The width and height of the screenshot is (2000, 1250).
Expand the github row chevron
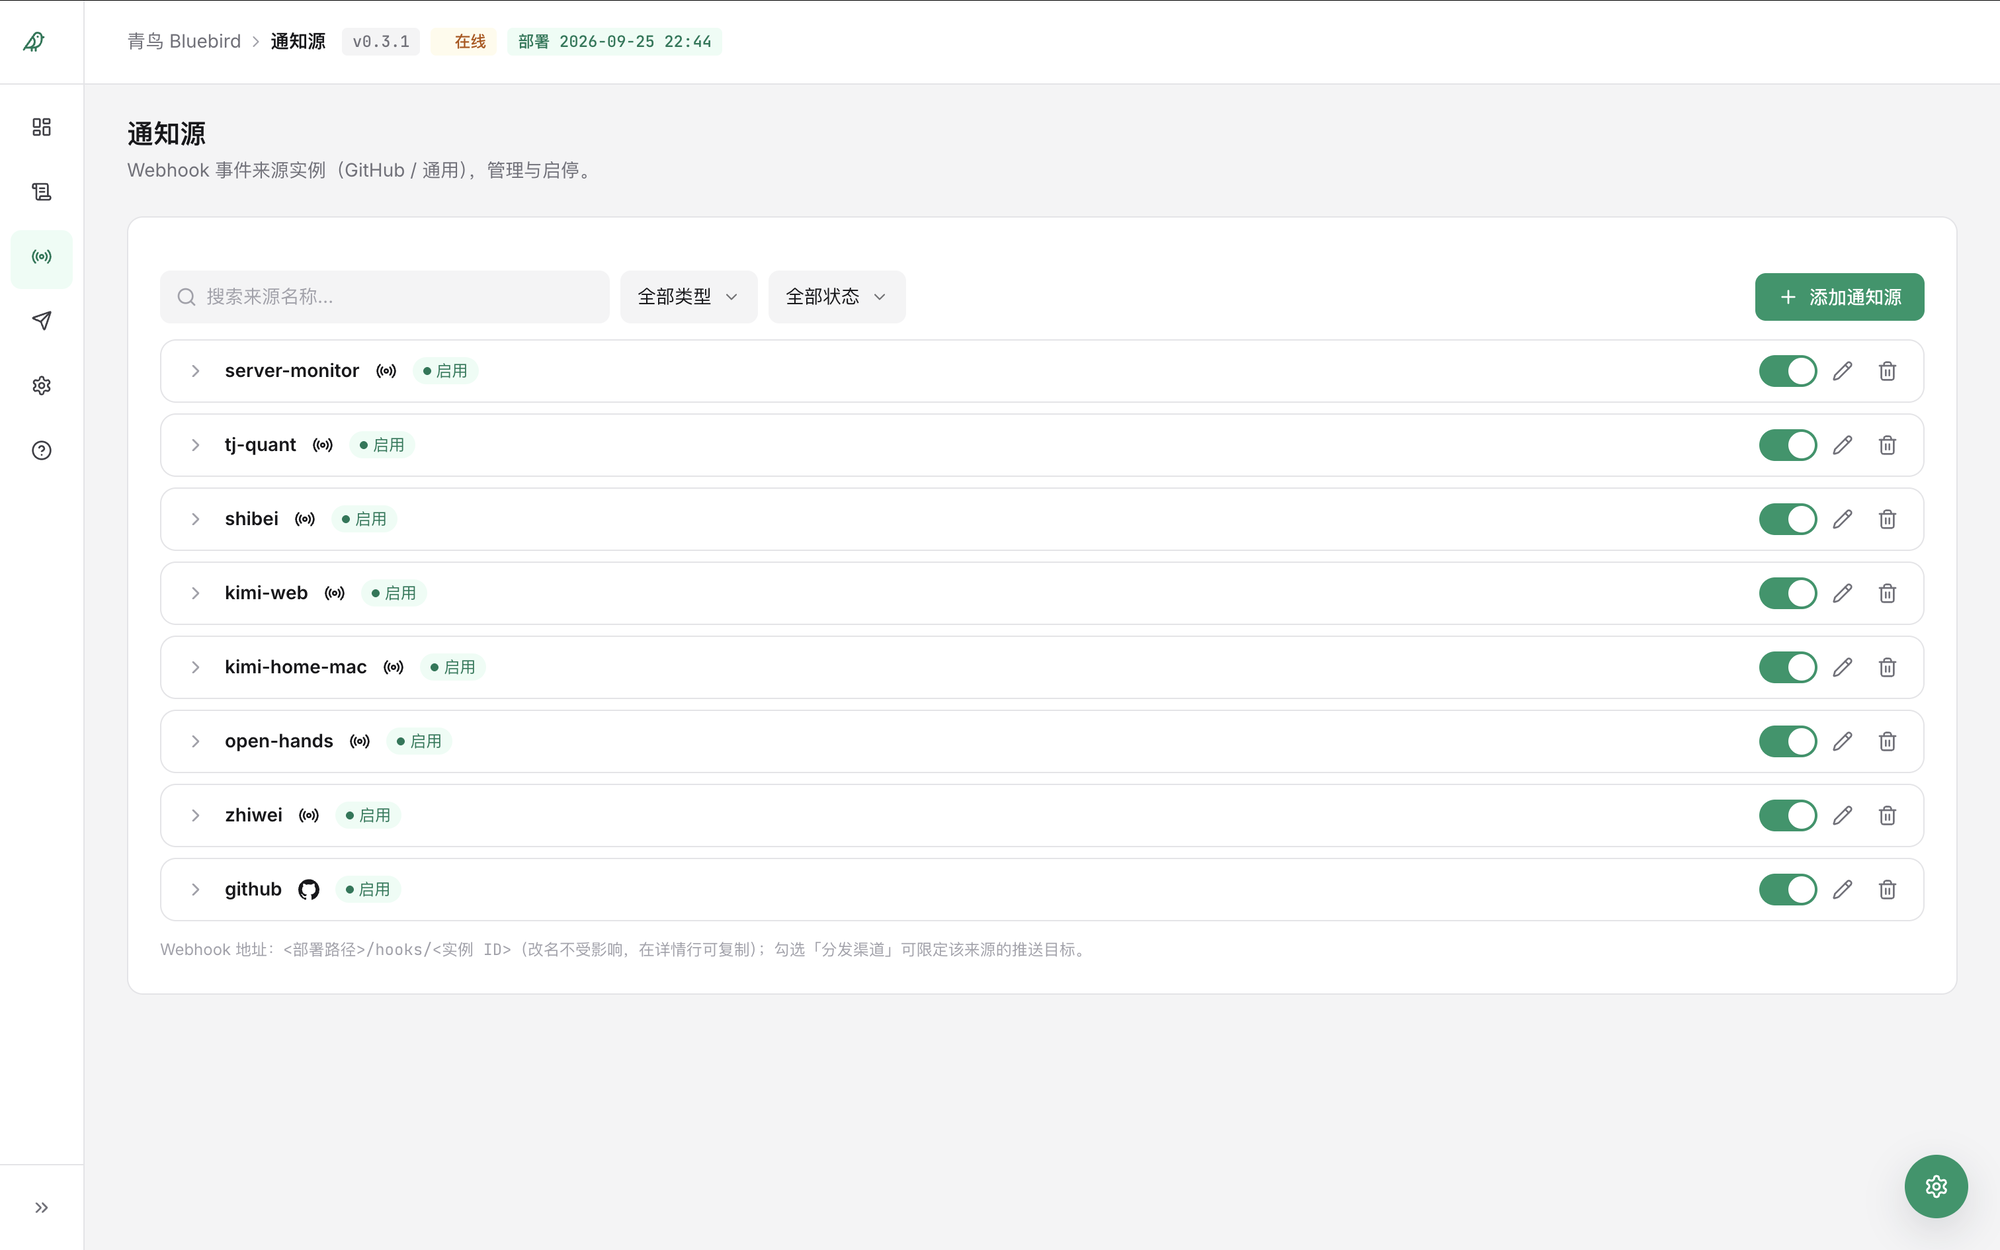click(x=195, y=889)
